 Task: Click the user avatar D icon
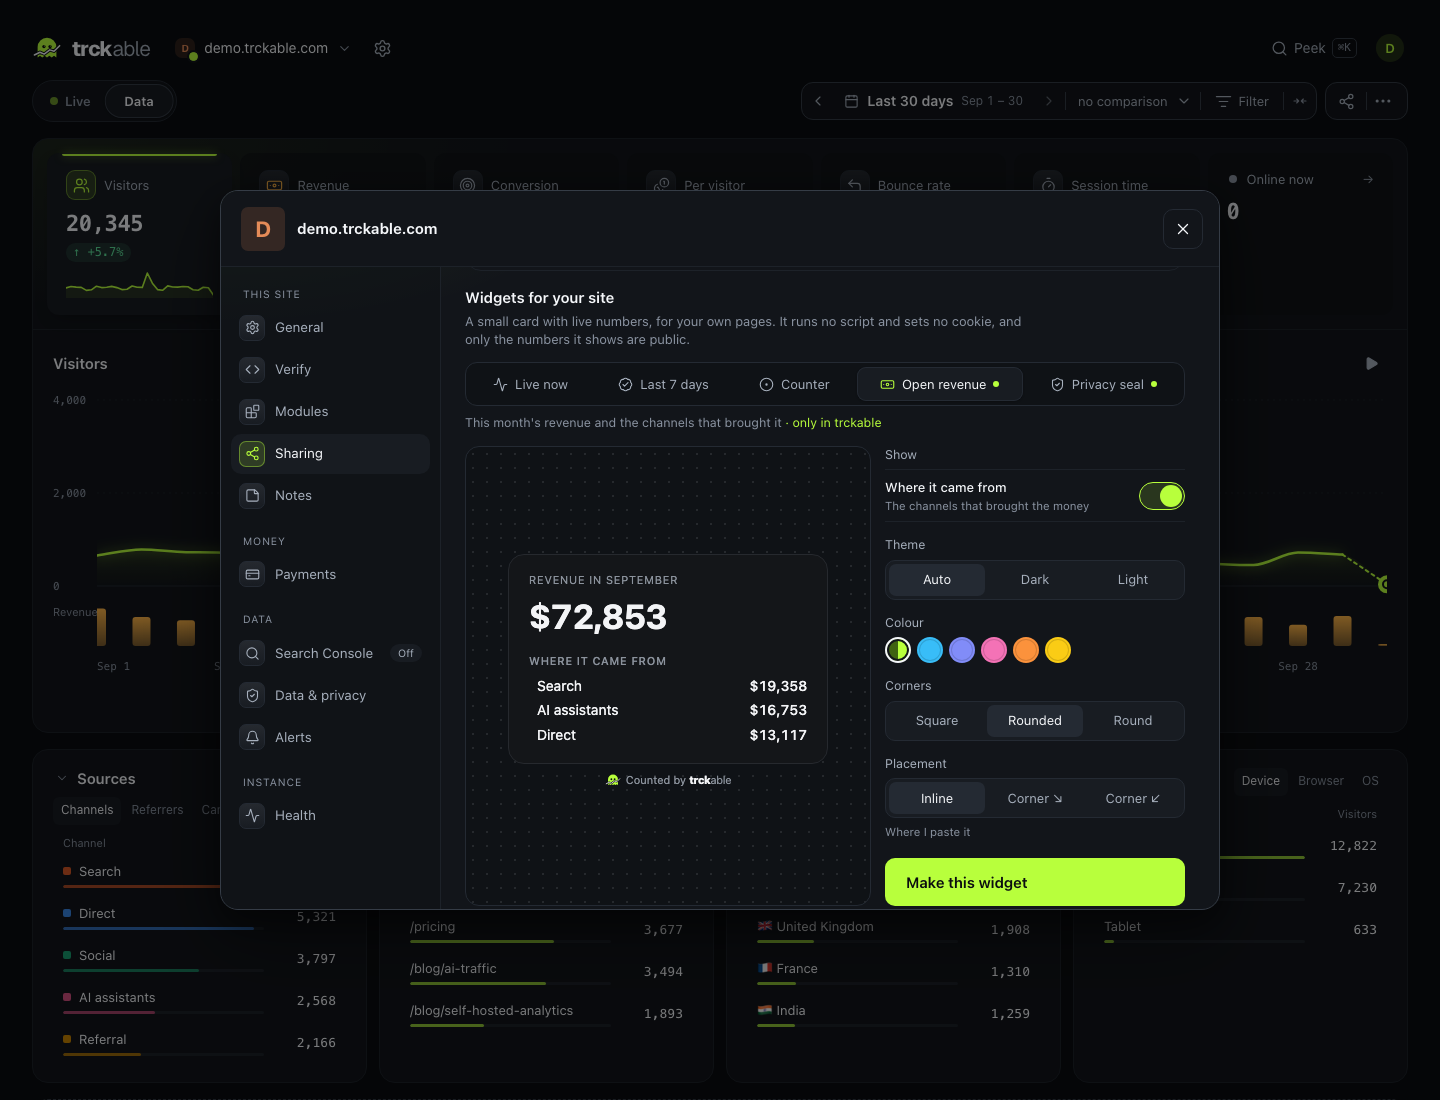point(1390,48)
